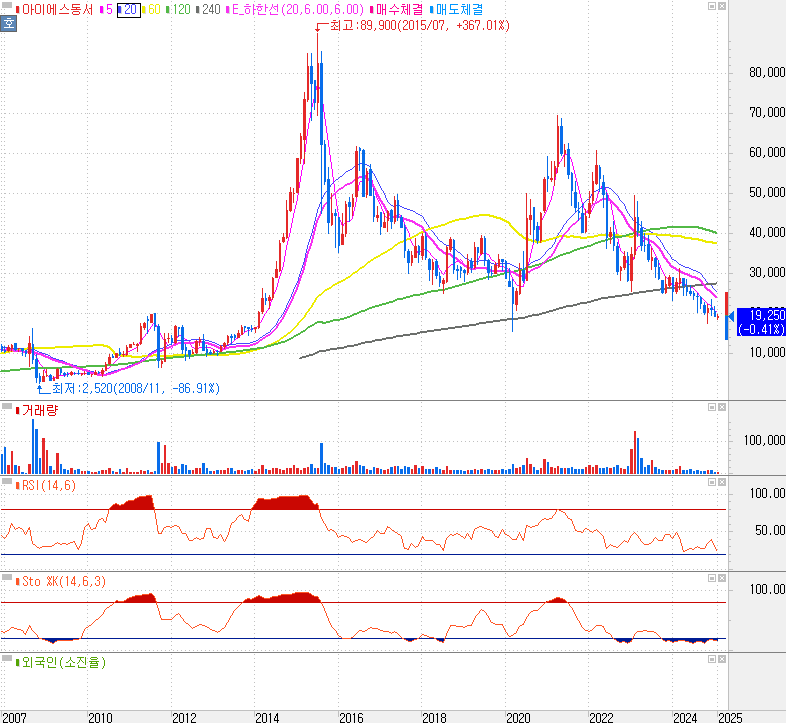Select the boxed 20 moving average legend

tap(129, 10)
